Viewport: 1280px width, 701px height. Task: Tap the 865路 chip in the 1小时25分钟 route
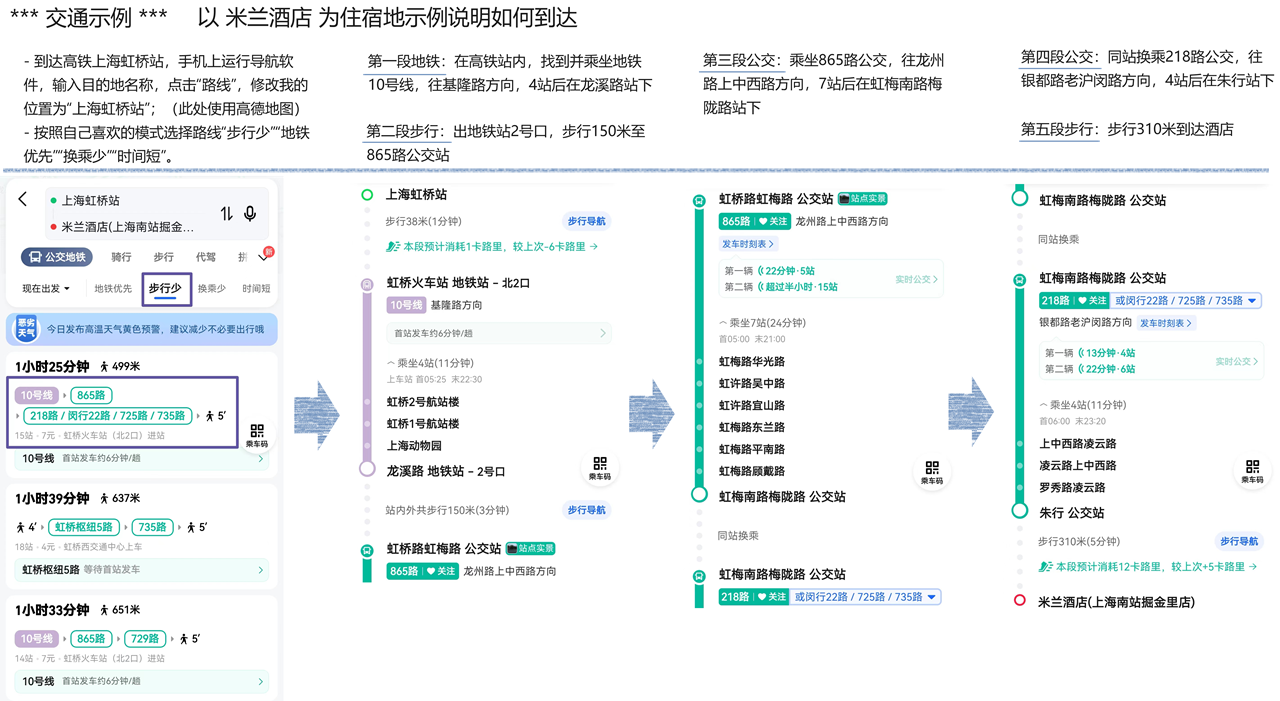tap(91, 396)
